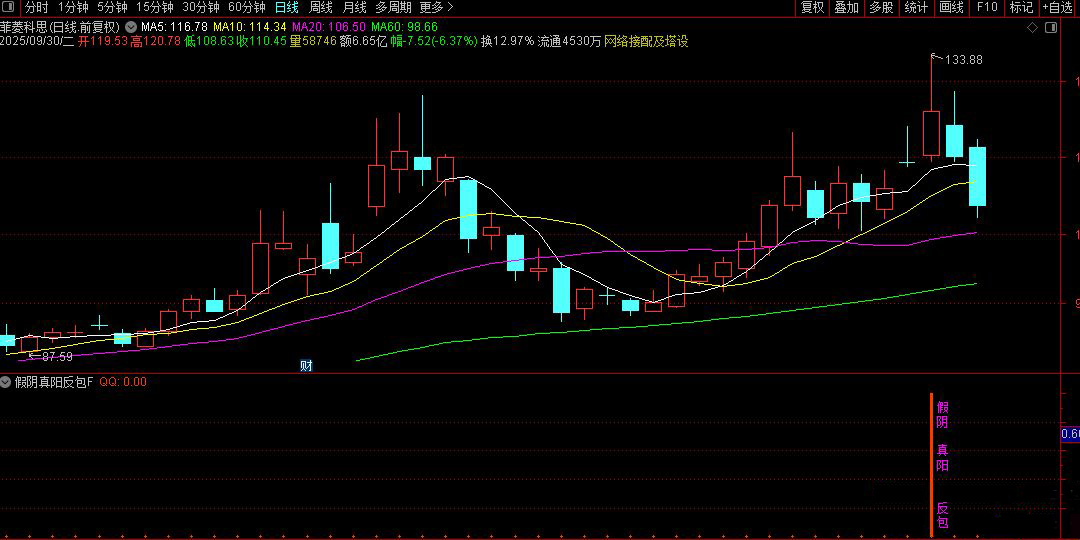Open the 统计 statistics tool
Viewport: 1080px width, 540px height.
coord(916,8)
